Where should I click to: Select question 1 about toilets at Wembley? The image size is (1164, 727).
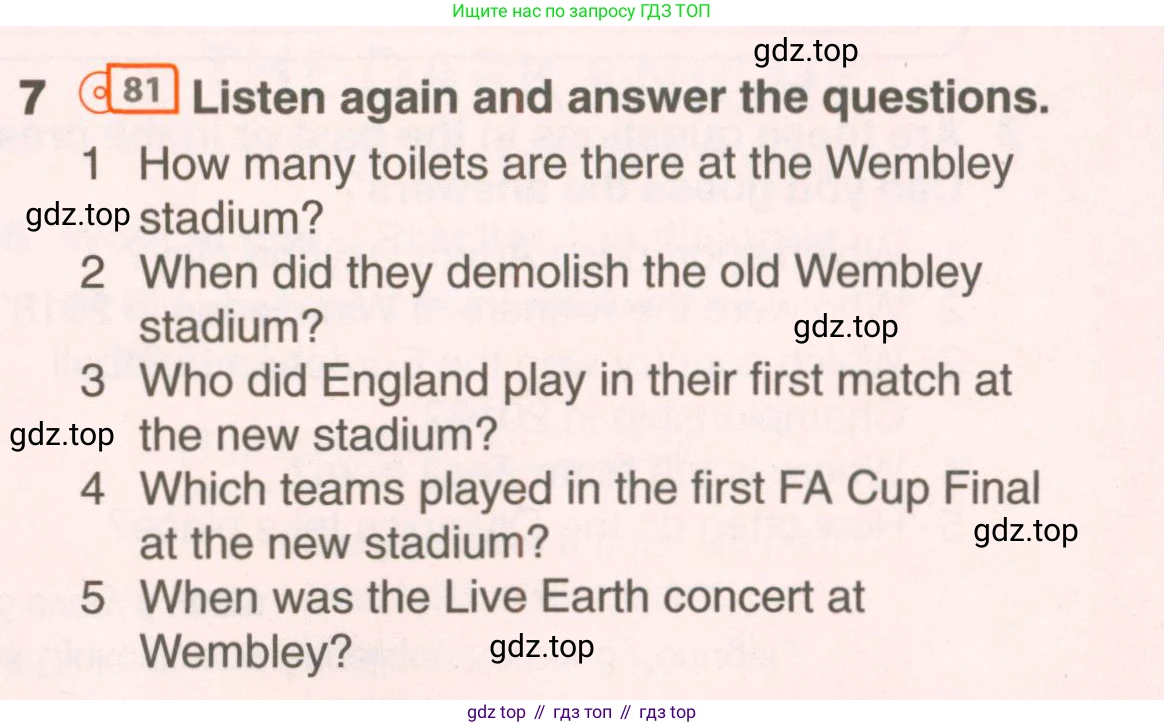click(547, 190)
